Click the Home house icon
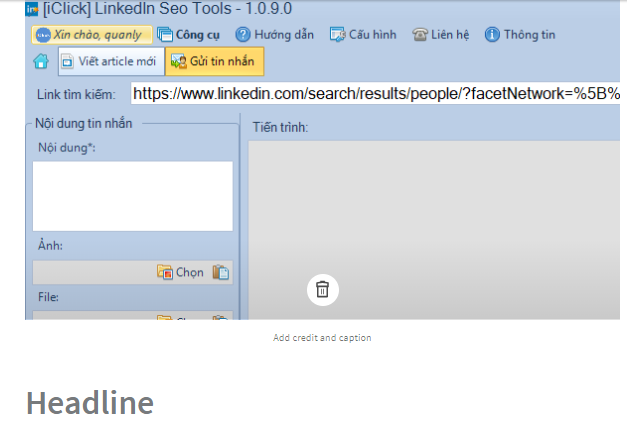627x427 pixels. coord(41,61)
